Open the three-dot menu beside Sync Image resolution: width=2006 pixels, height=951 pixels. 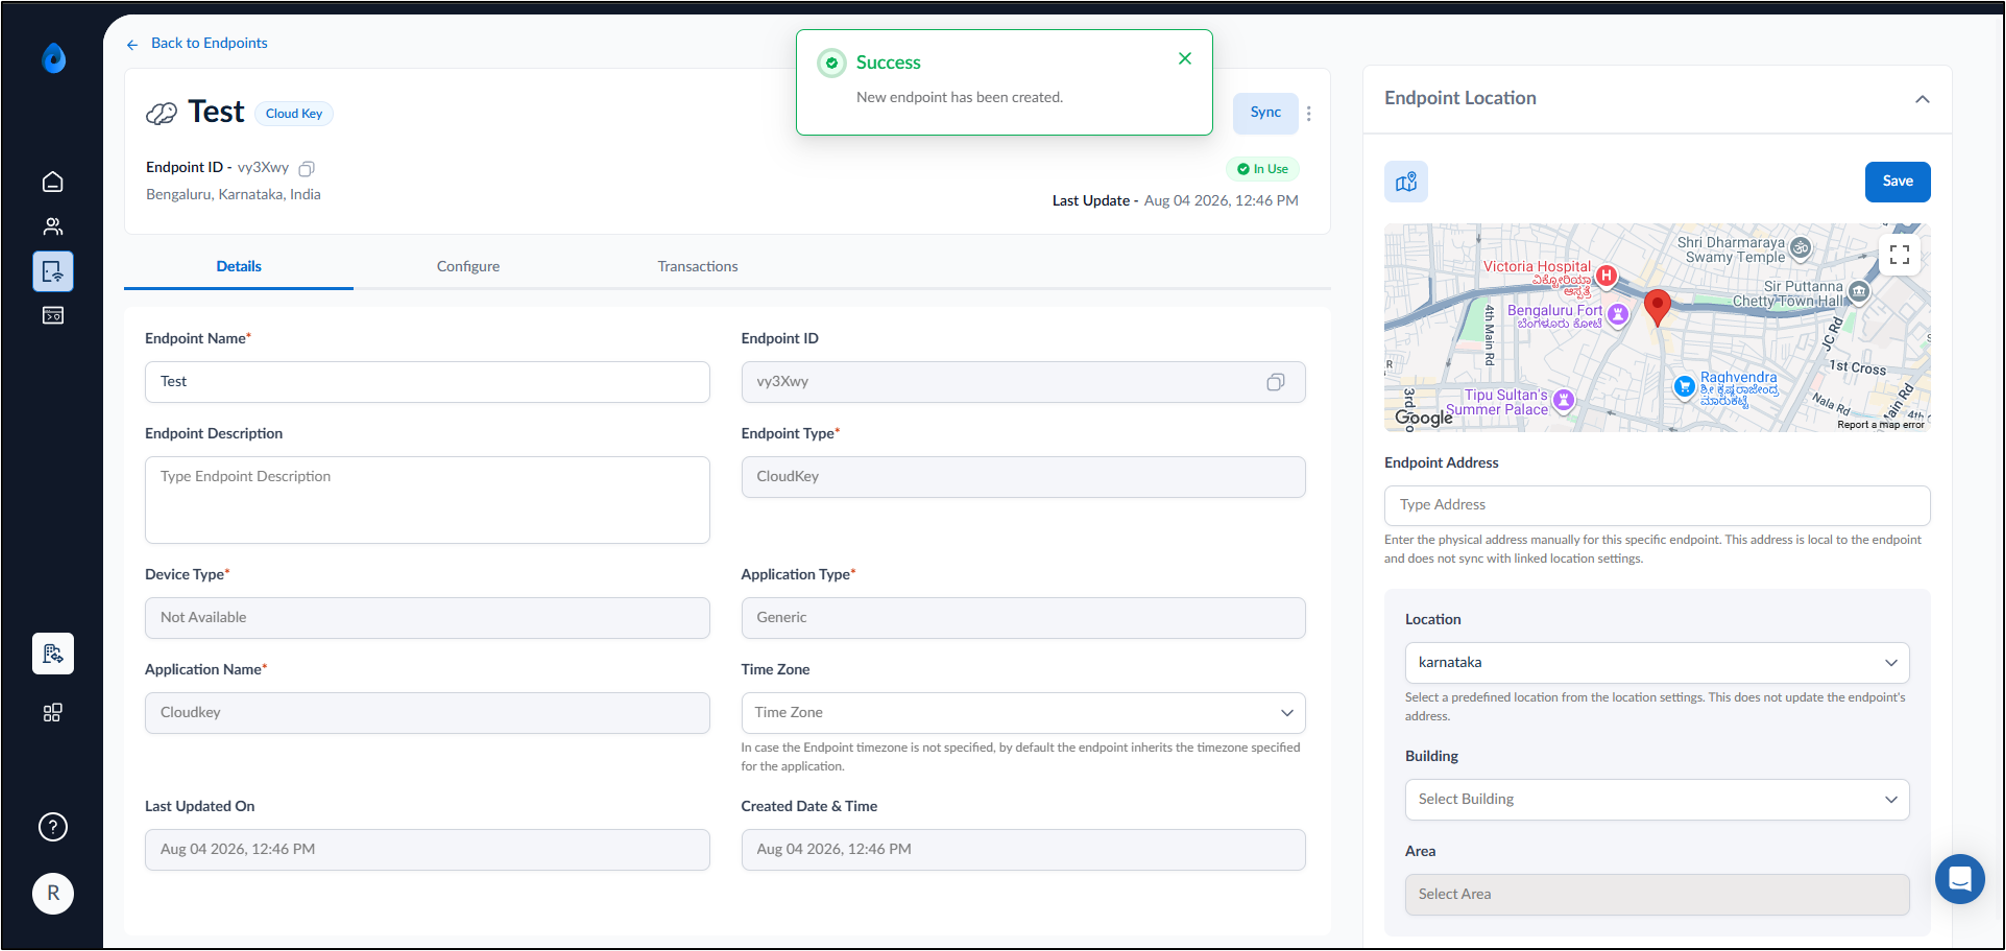click(x=1309, y=113)
